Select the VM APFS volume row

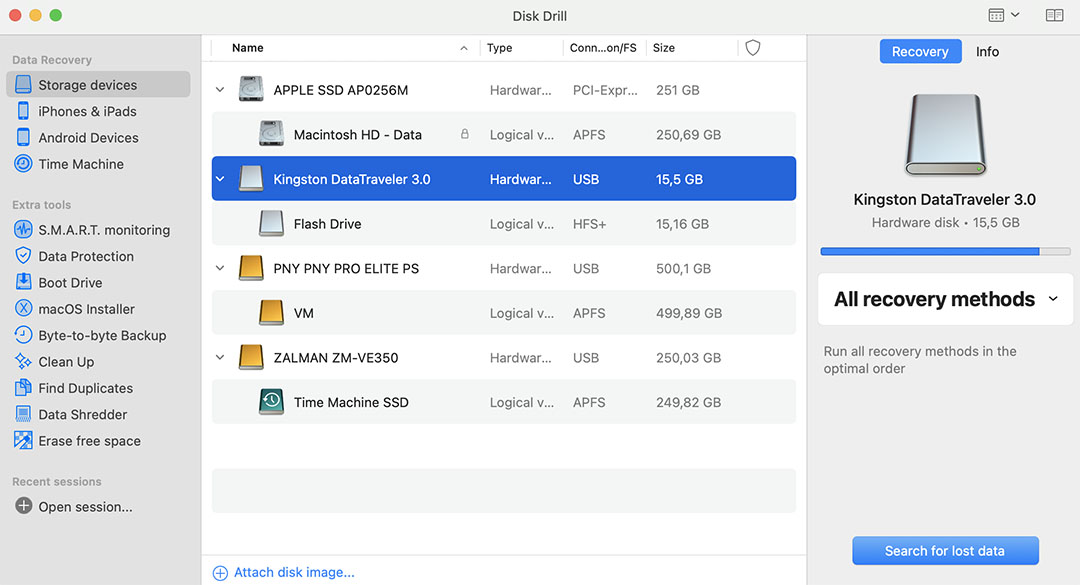(503, 313)
